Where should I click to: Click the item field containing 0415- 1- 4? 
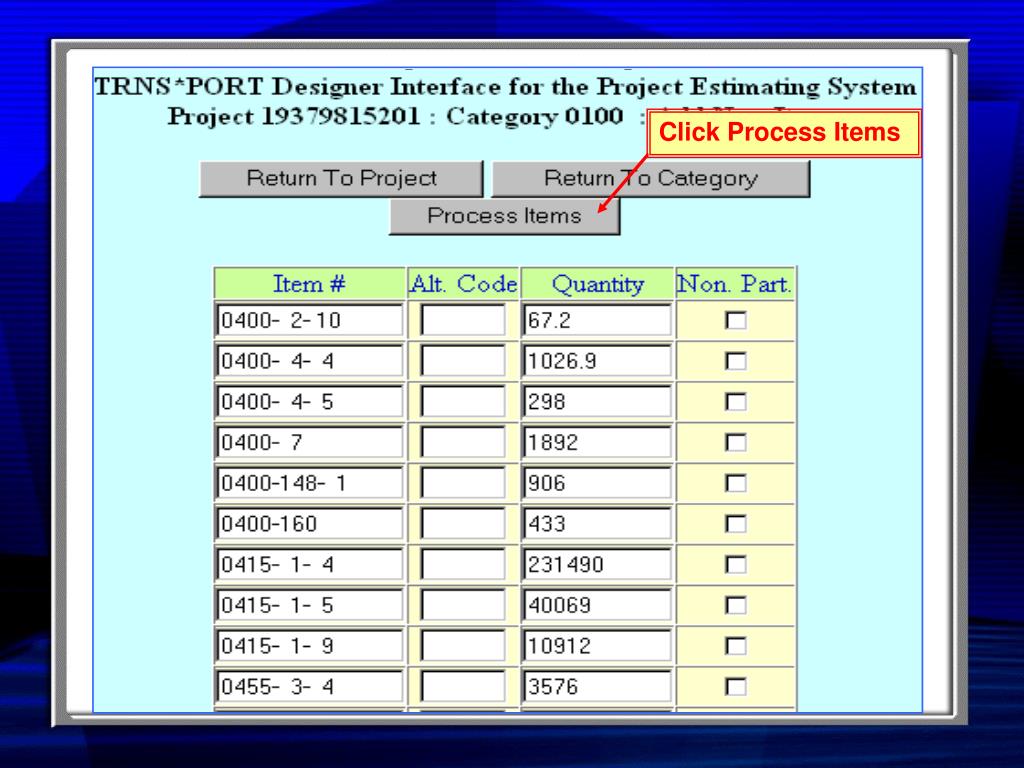click(x=310, y=564)
